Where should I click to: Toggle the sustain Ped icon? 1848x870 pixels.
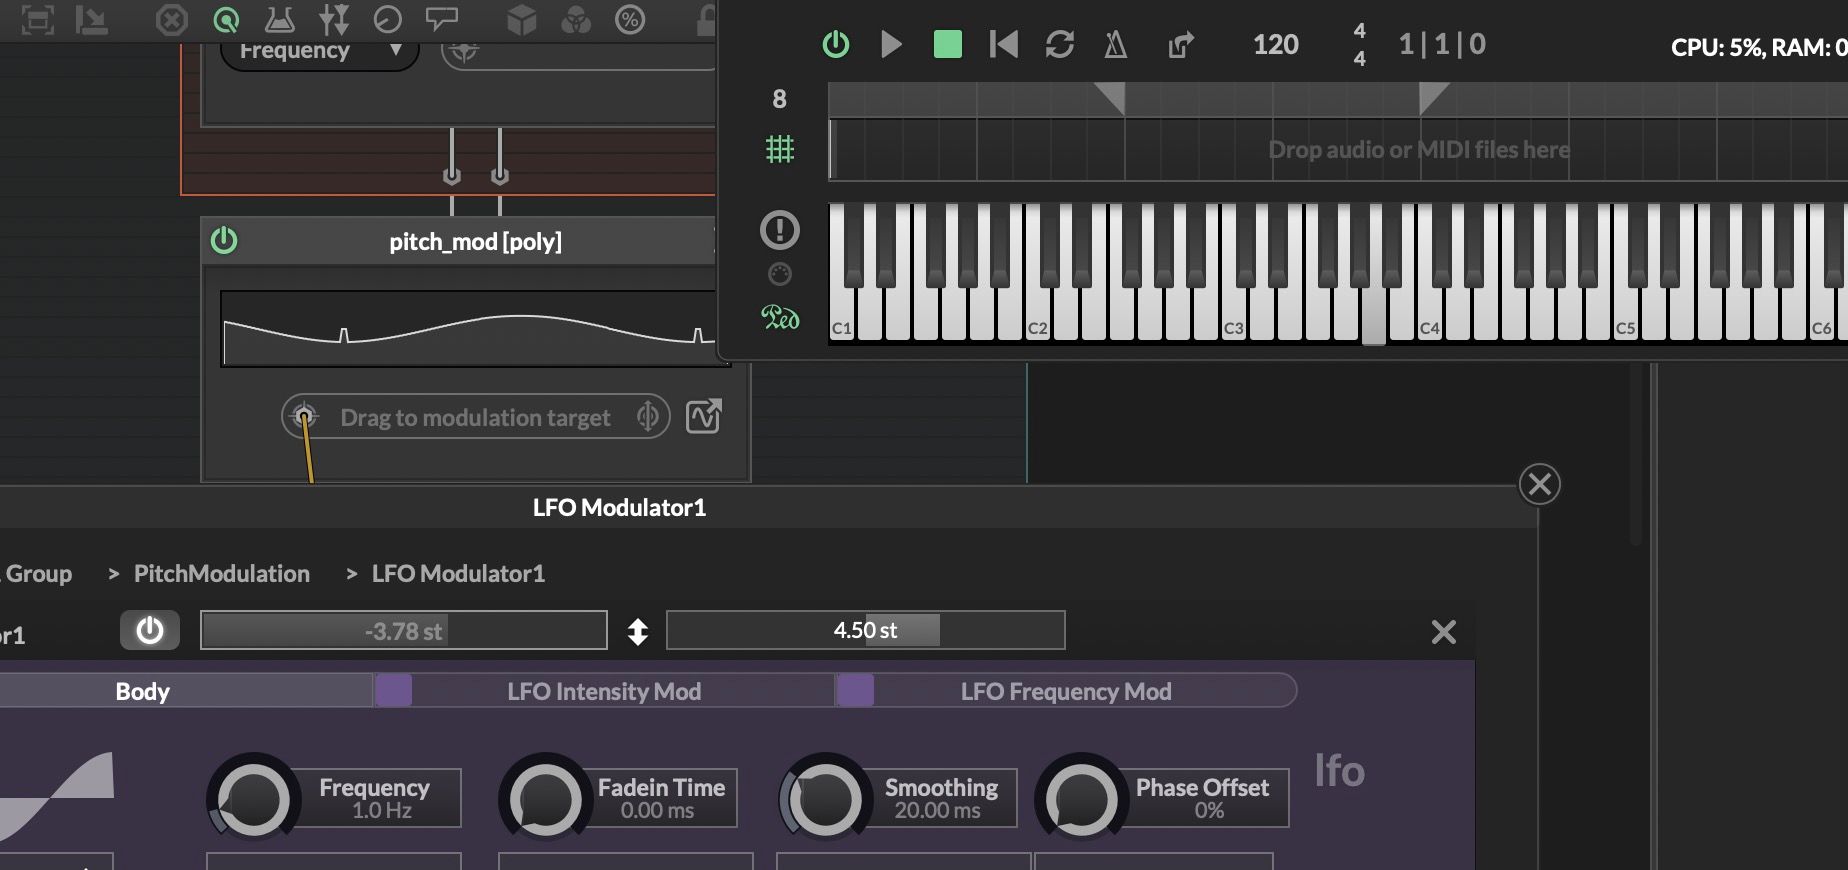coord(780,317)
